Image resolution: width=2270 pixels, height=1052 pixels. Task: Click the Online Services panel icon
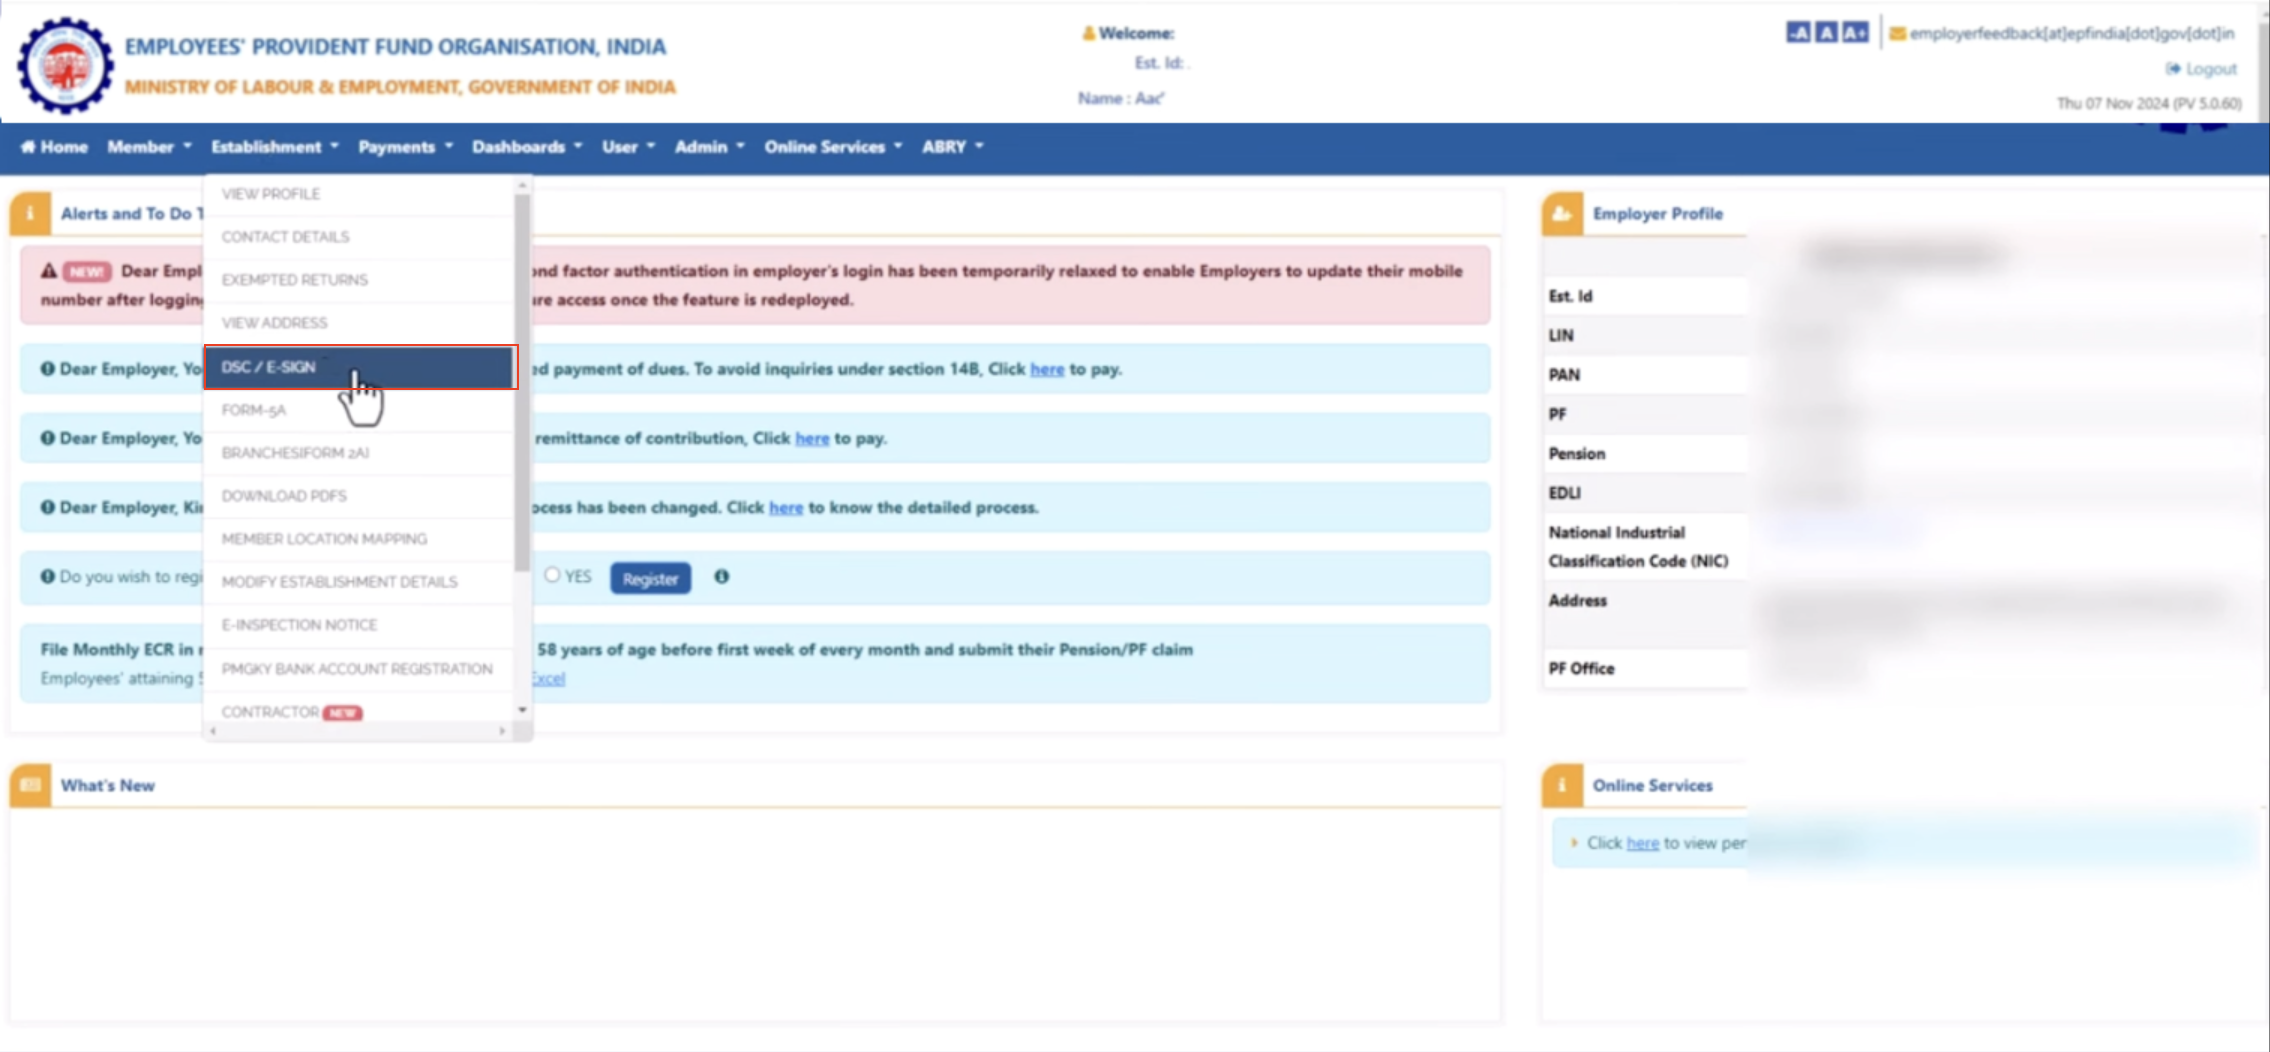point(1562,785)
